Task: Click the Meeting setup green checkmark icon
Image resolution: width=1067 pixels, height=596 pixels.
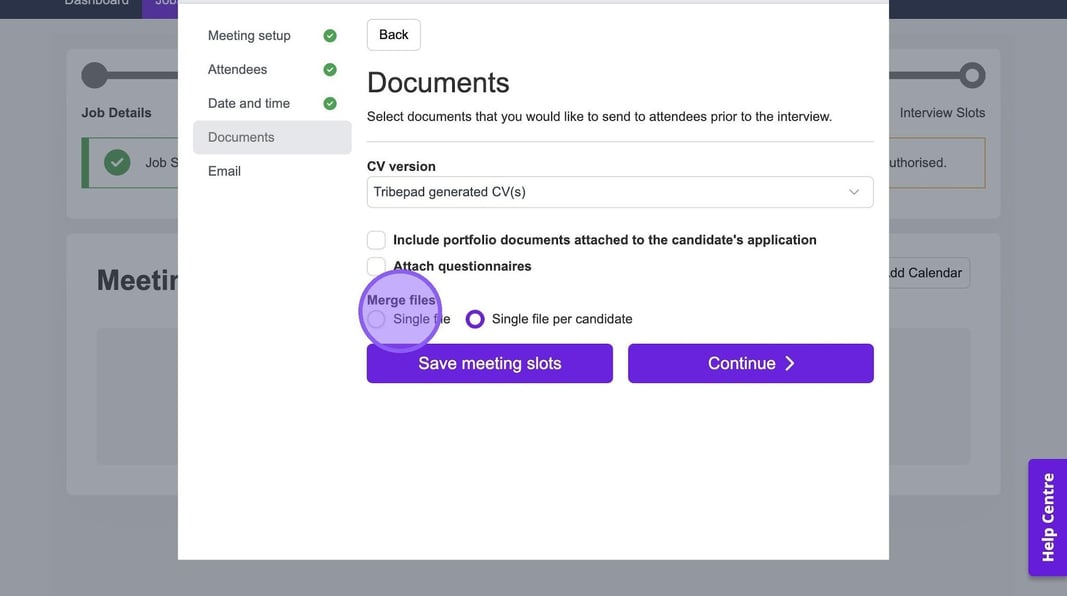Action: pyautogui.click(x=330, y=36)
